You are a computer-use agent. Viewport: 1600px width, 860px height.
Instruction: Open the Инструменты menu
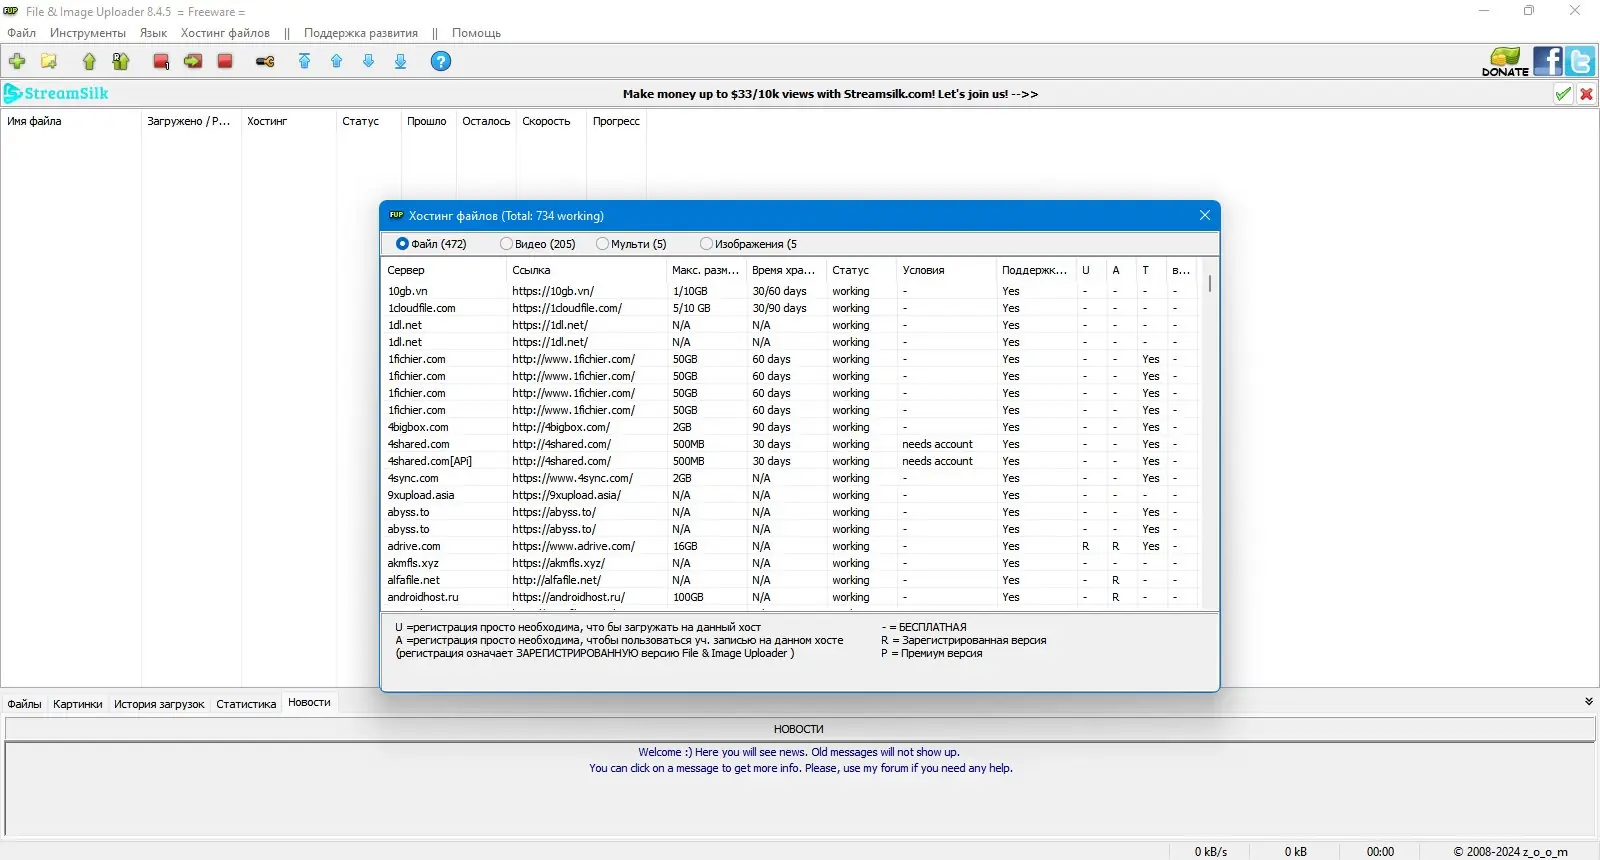coord(88,33)
